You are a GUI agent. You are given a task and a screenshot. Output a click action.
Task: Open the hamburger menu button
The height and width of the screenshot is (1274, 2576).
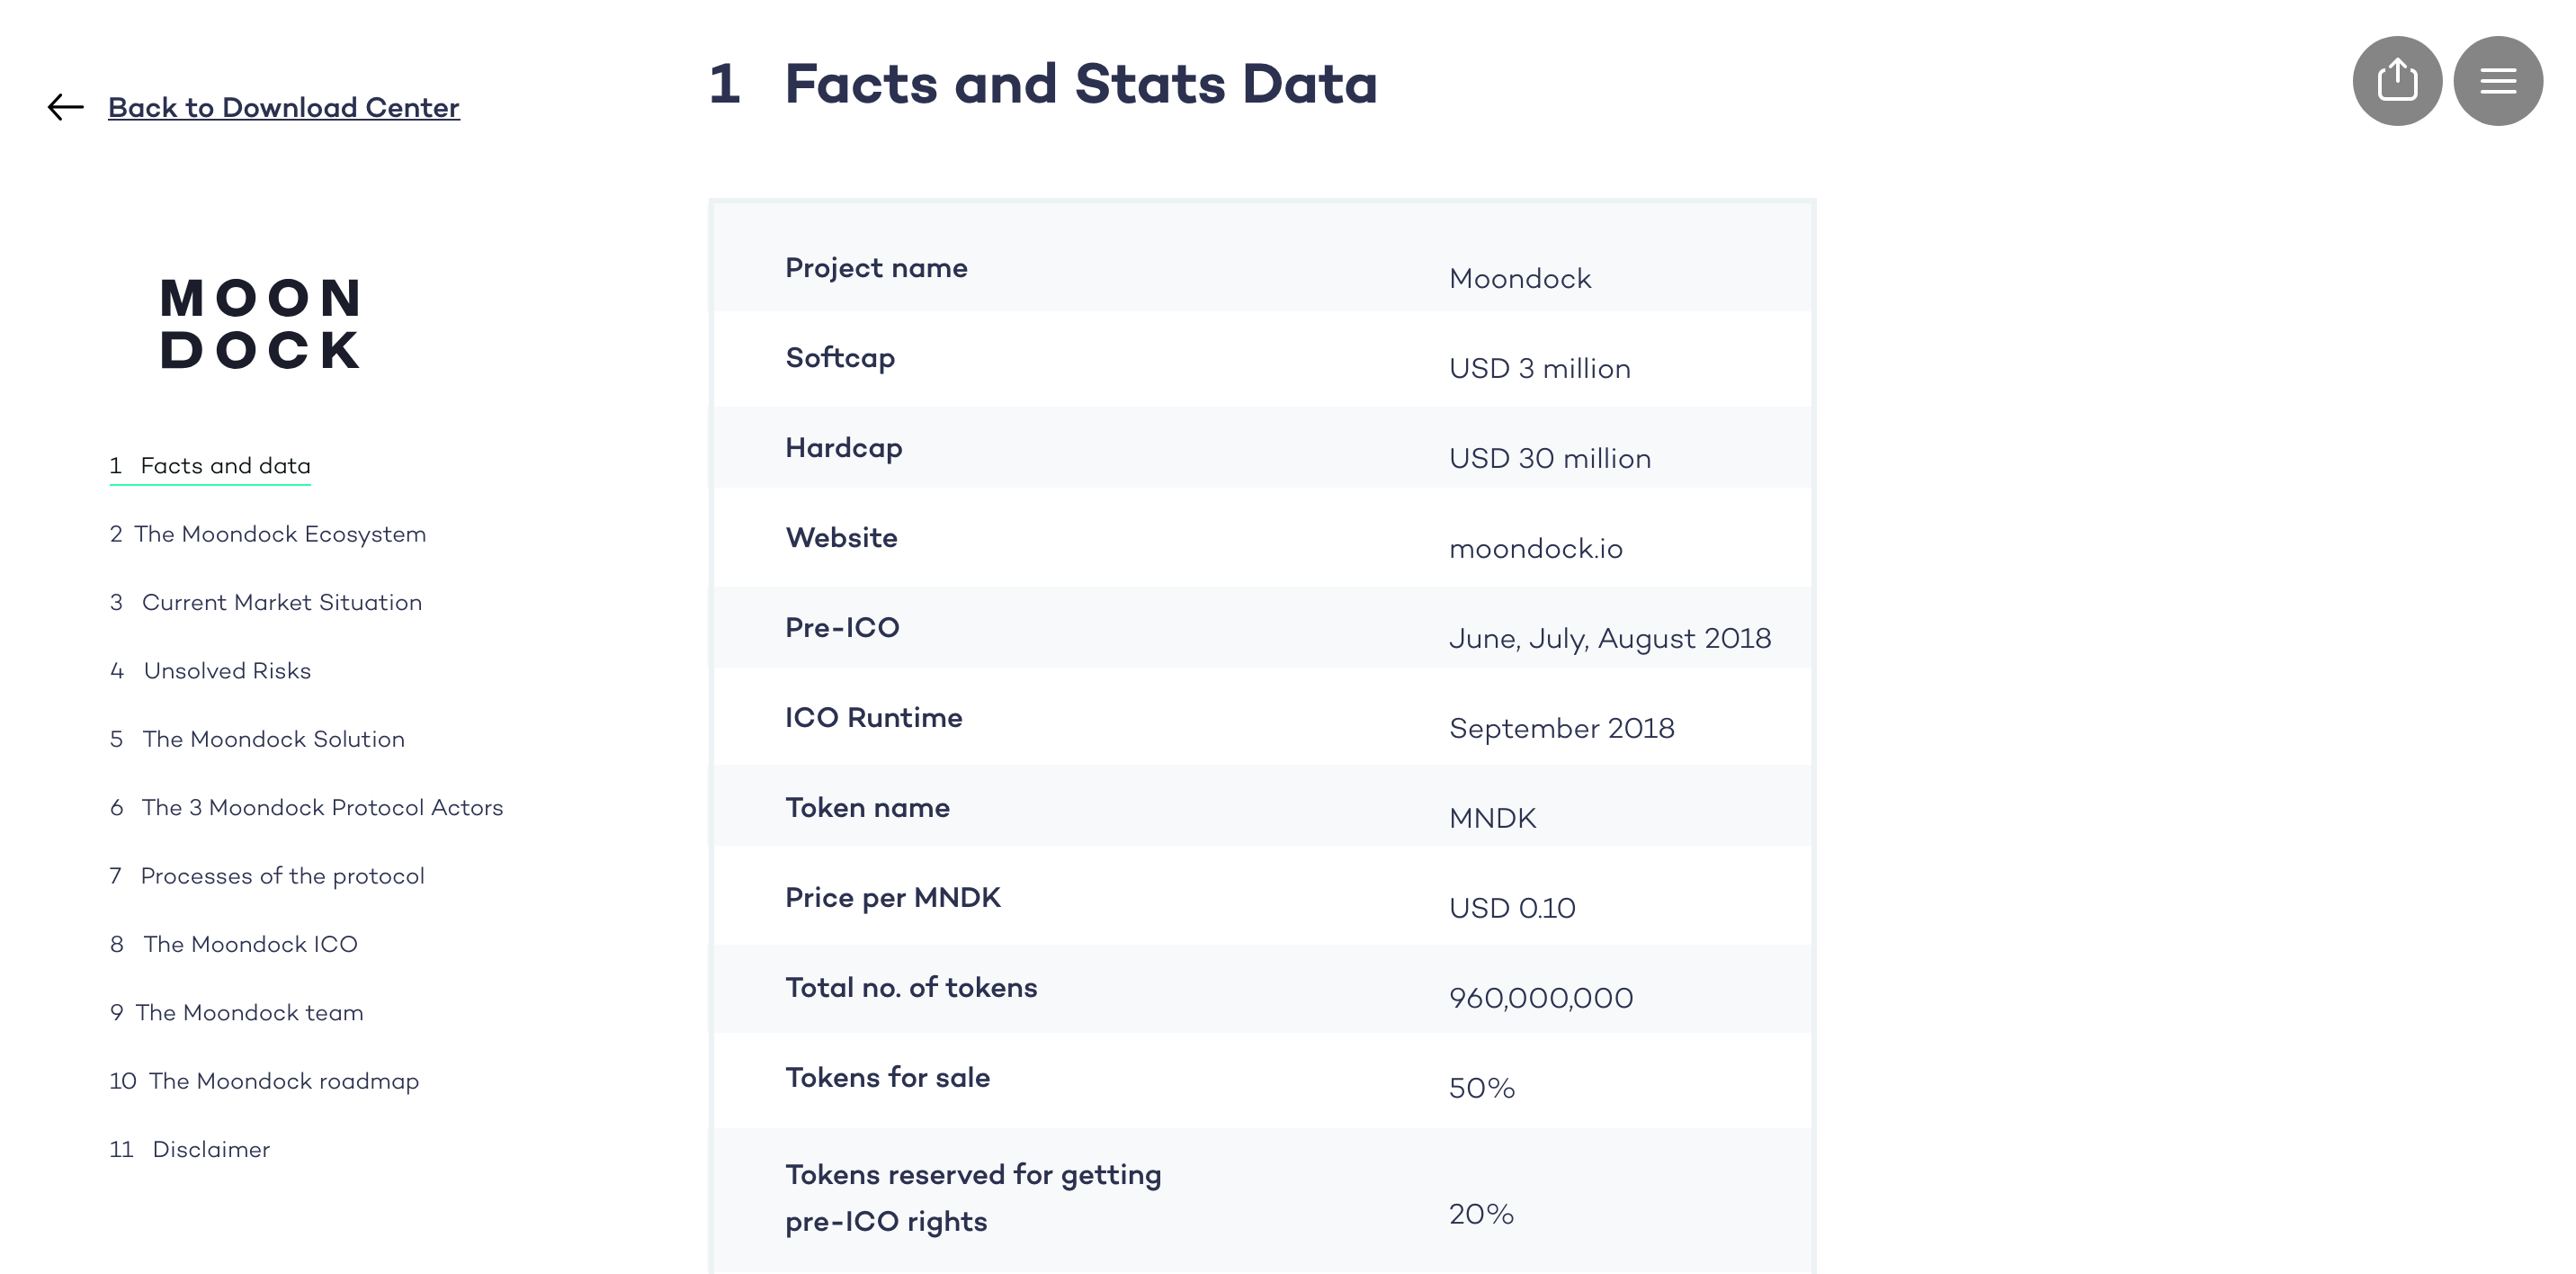click(2498, 81)
